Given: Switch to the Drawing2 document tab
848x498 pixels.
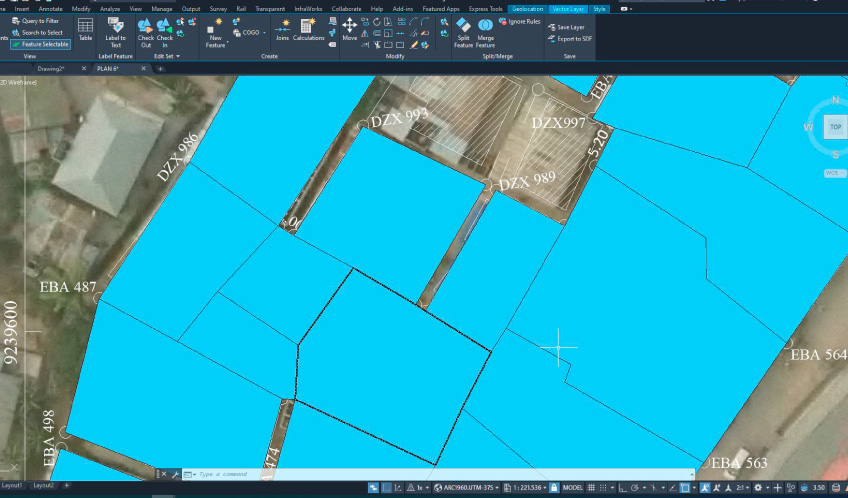Looking at the screenshot, I should coord(50,69).
